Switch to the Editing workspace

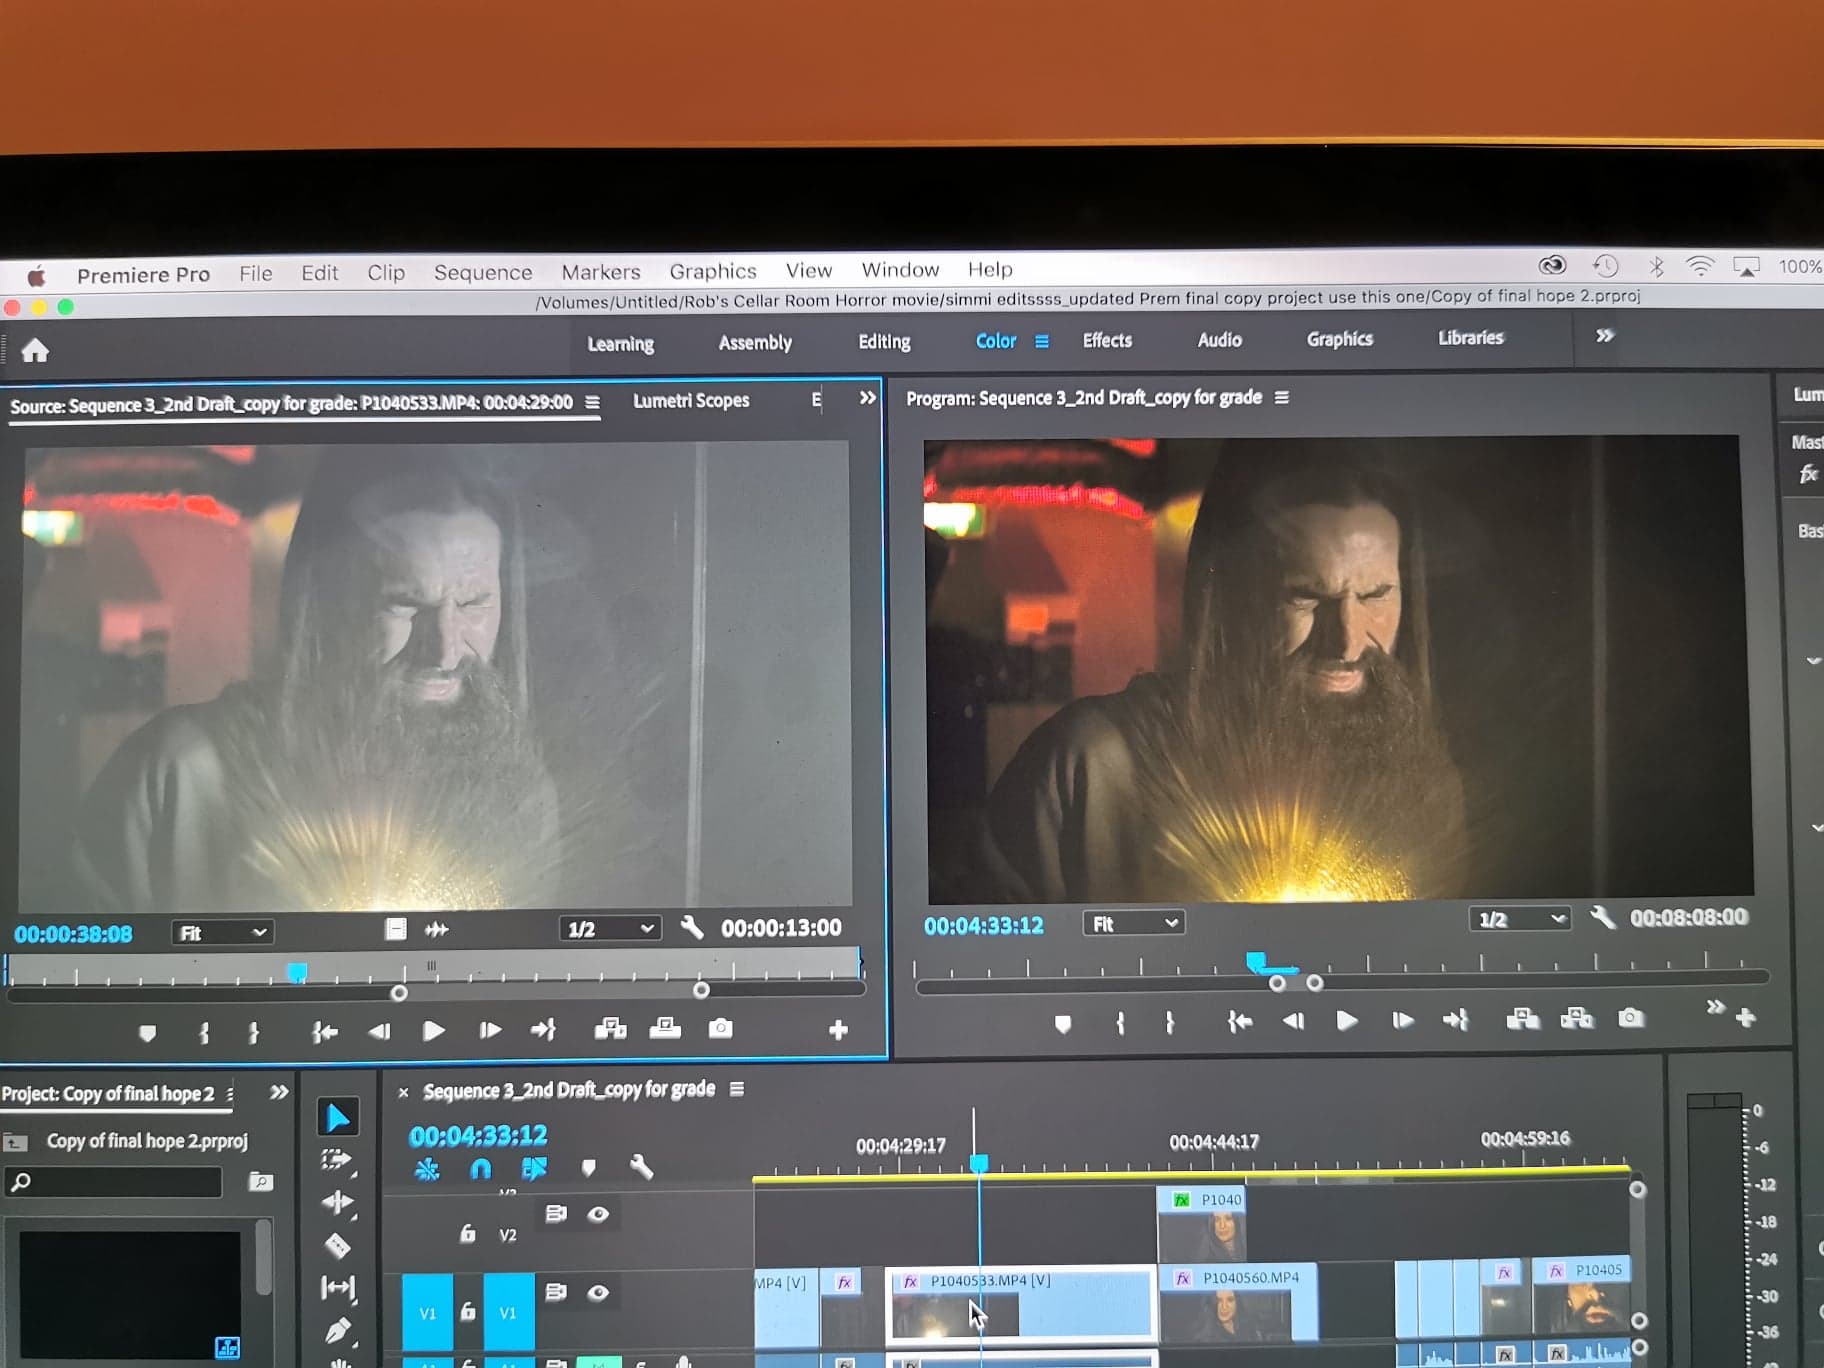(884, 342)
